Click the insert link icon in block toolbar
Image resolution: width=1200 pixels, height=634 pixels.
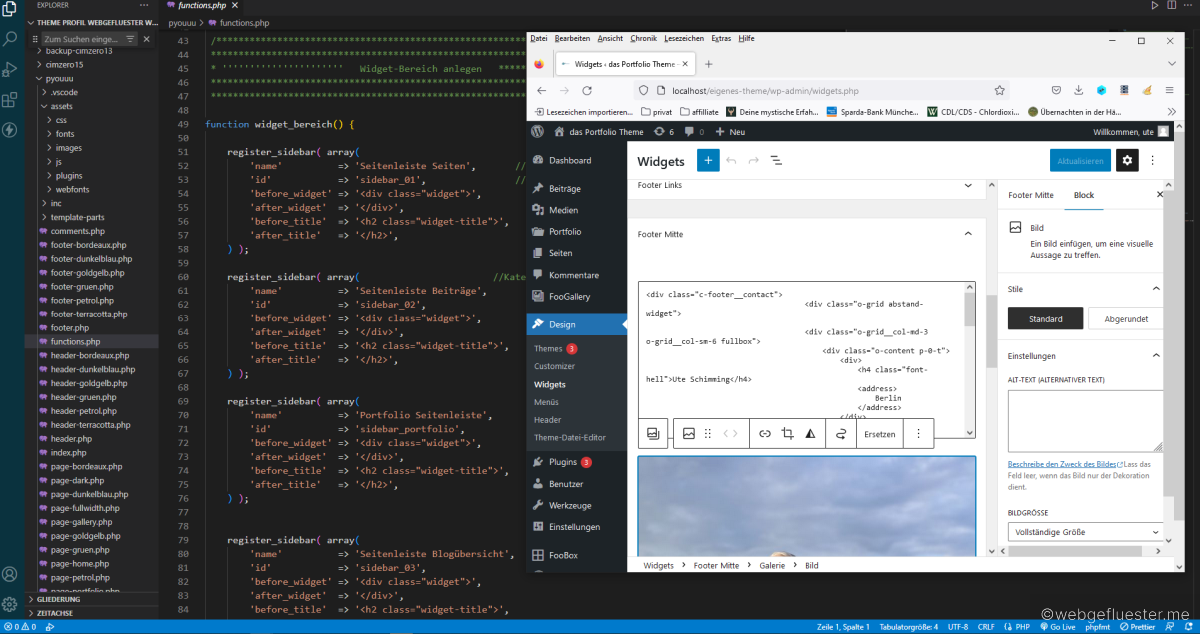[x=764, y=434]
